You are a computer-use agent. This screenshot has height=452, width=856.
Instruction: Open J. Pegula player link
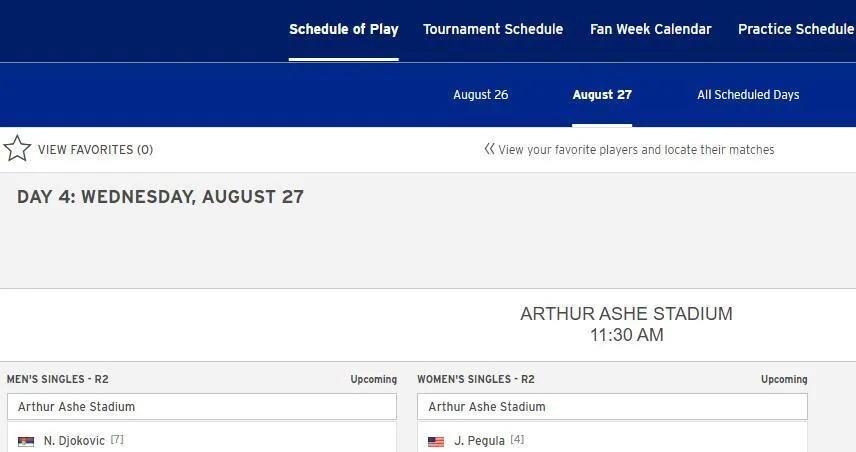click(479, 441)
